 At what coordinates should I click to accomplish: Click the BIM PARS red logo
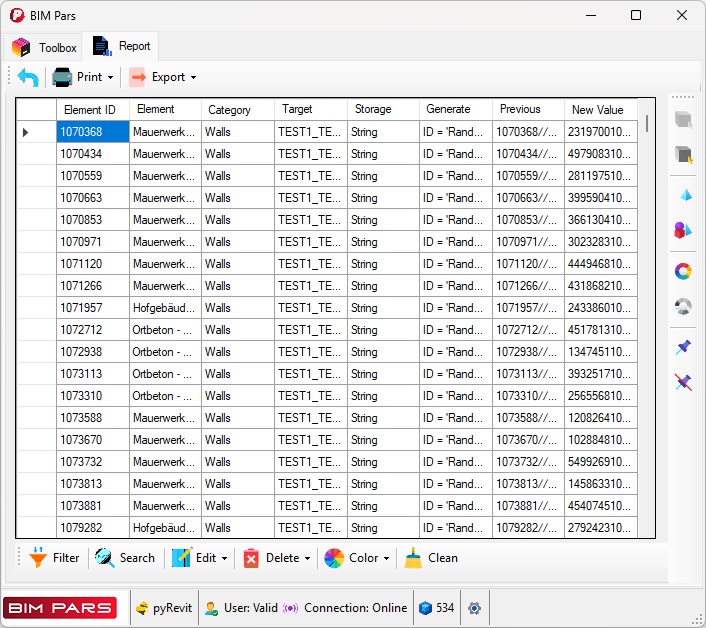[60, 608]
